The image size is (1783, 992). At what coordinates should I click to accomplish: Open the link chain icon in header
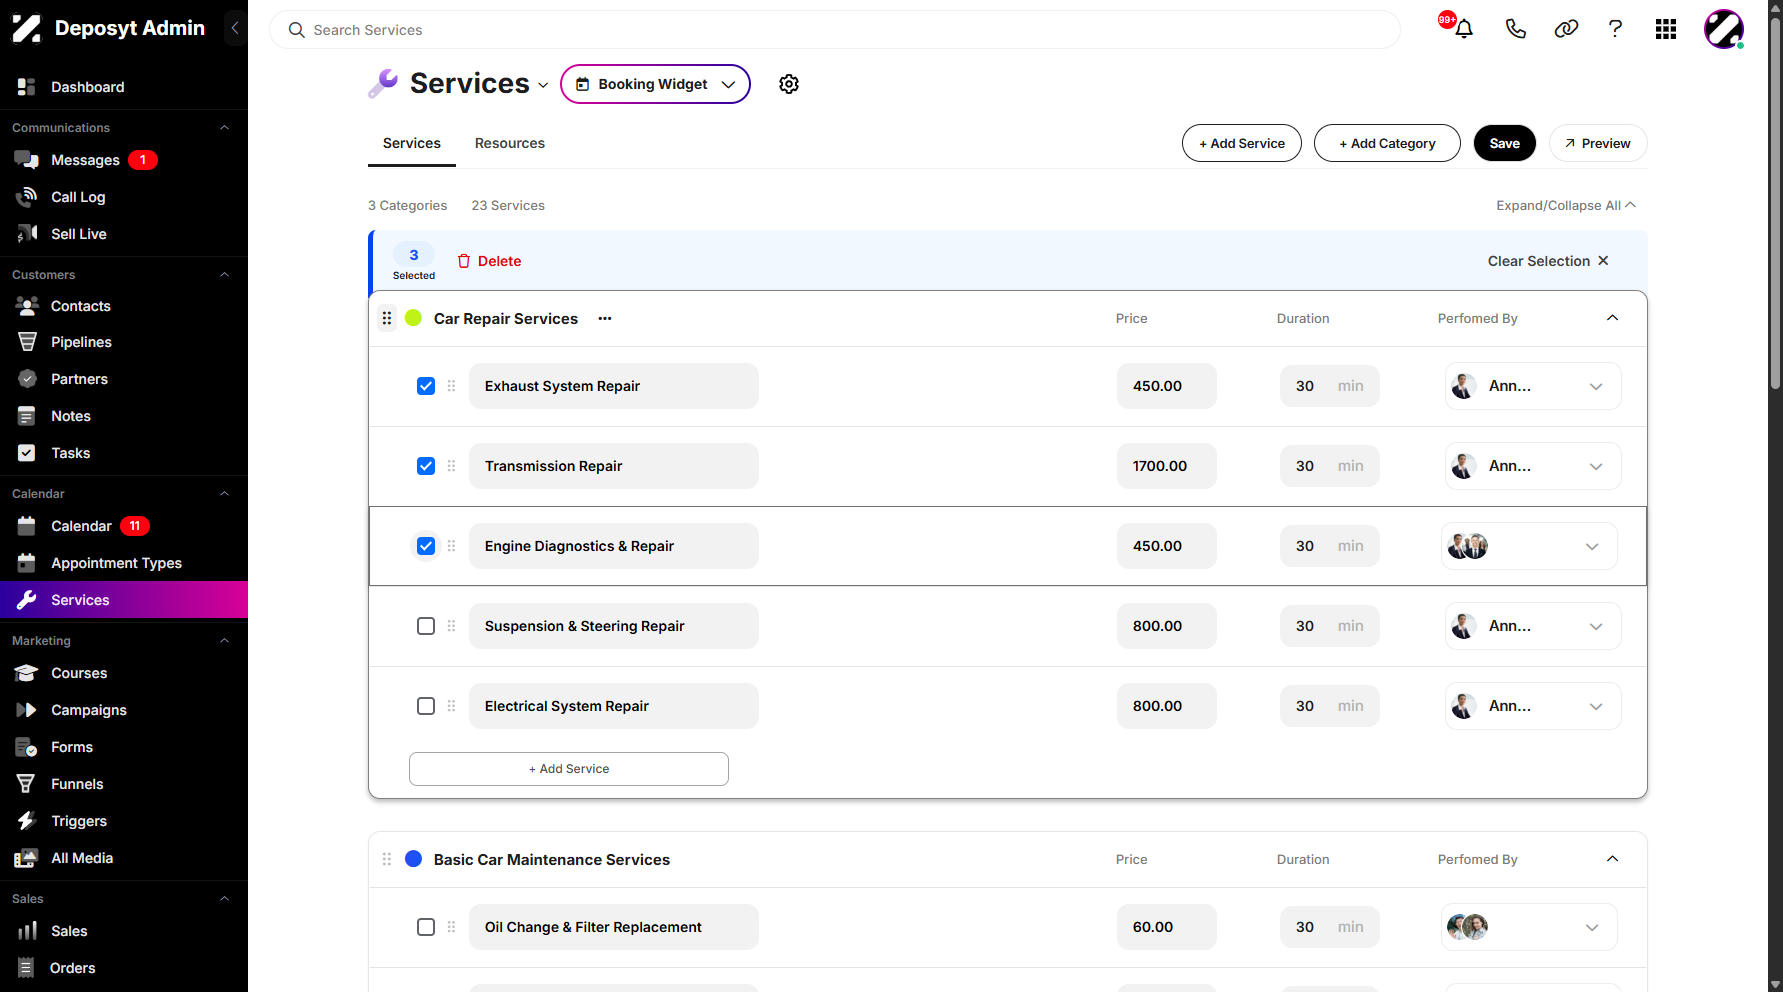click(x=1566, y=29)
